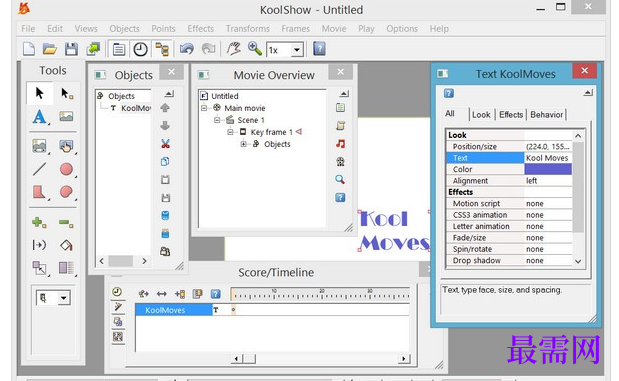
Task: Select the red circle shape tool
Action: (x=66, y=169)
